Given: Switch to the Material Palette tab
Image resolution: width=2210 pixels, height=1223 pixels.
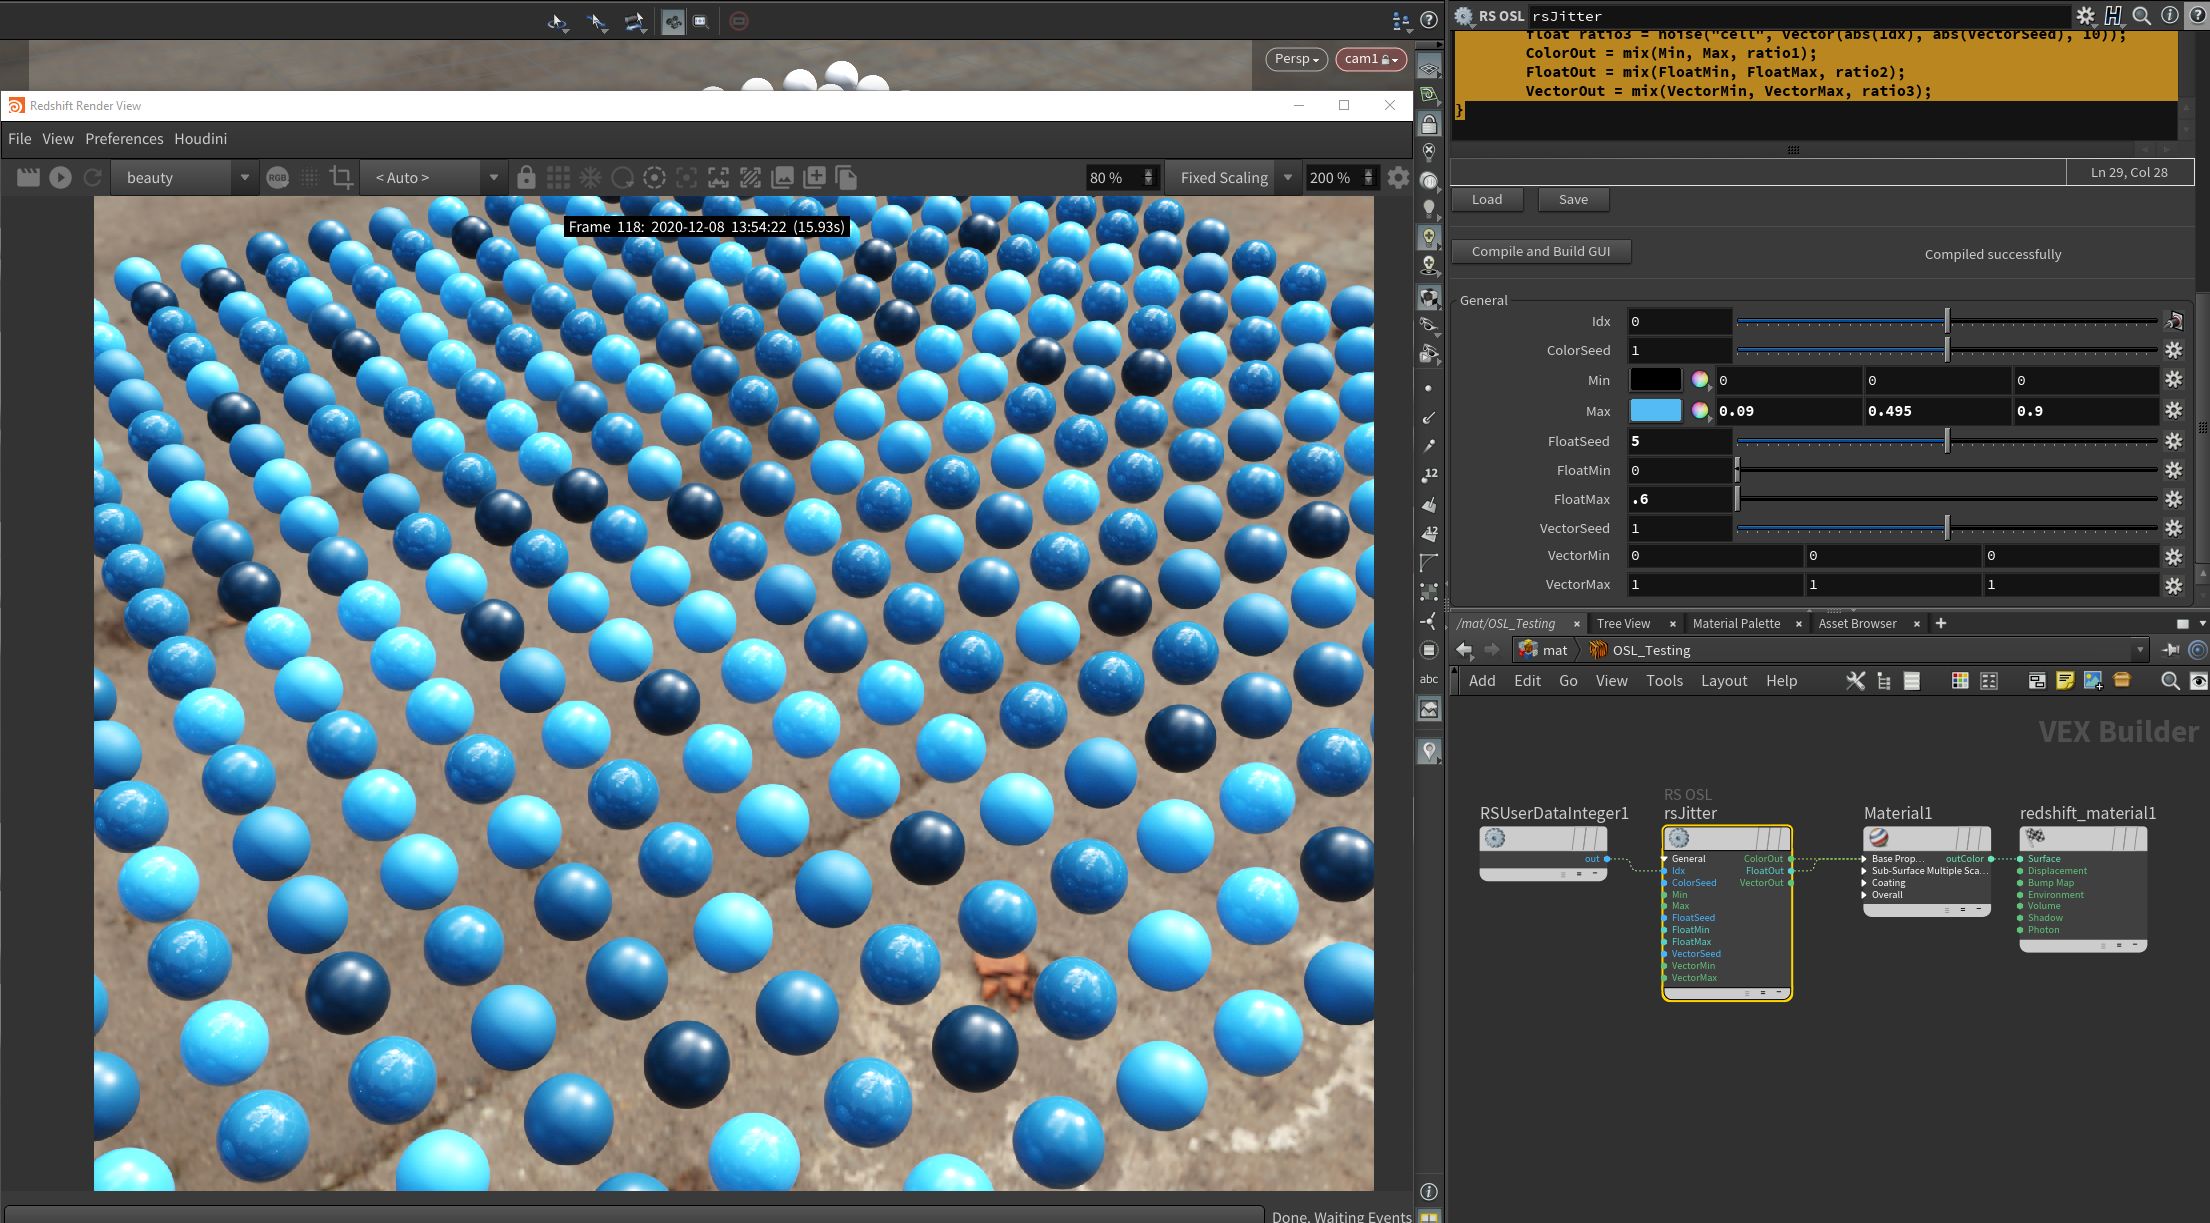Looking at the screenshot, I should 1735,623.
